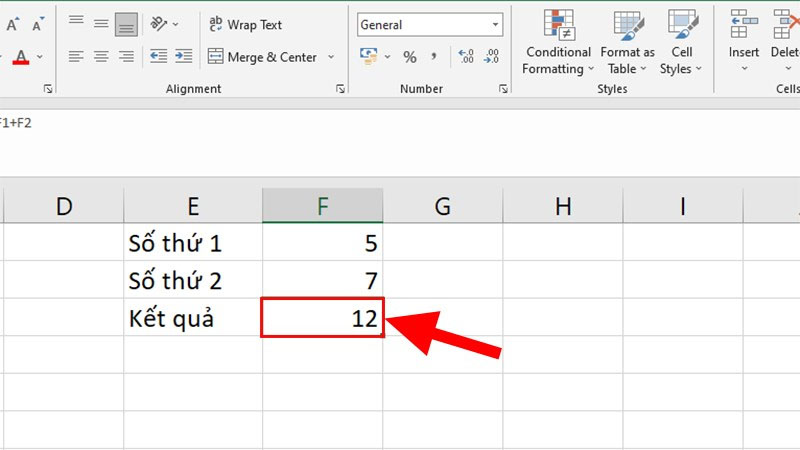This screenshot has width=800, height=450.
Task: Open the Conditional Formatting menu
Action: (x=558, y=43)
